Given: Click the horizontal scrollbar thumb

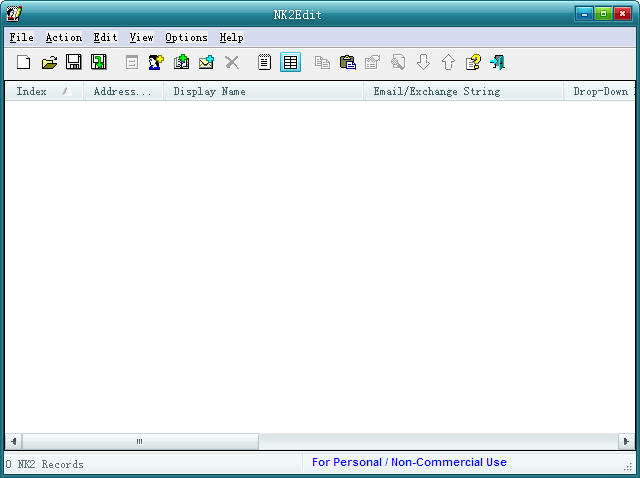Looking at the screenshot, I should coord(139,441).
